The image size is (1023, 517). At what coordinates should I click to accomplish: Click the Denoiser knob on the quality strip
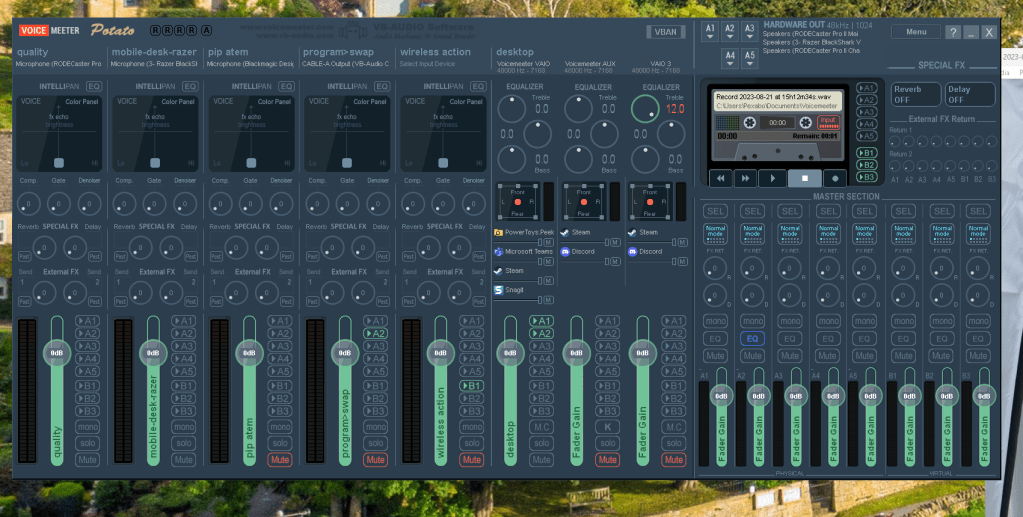[x=89, y=204]
